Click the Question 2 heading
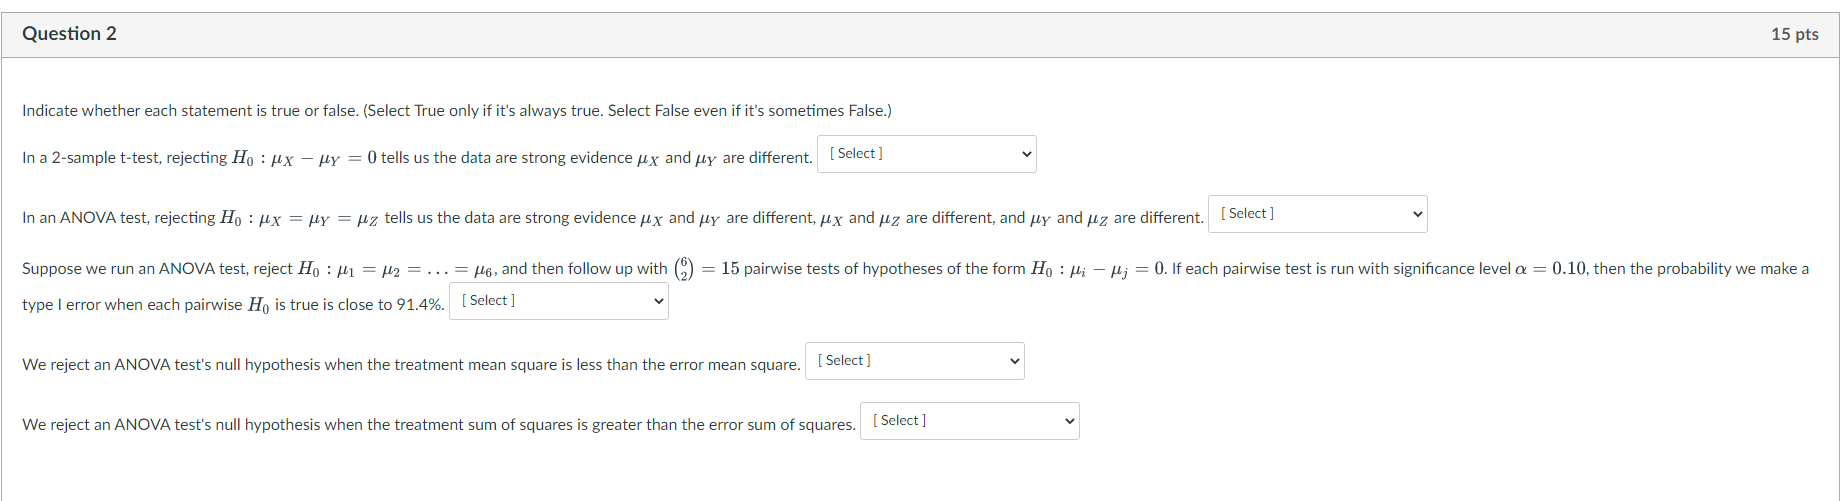Image resolution: width=1845 pixels, height=501 pixels. pos(69,34)
